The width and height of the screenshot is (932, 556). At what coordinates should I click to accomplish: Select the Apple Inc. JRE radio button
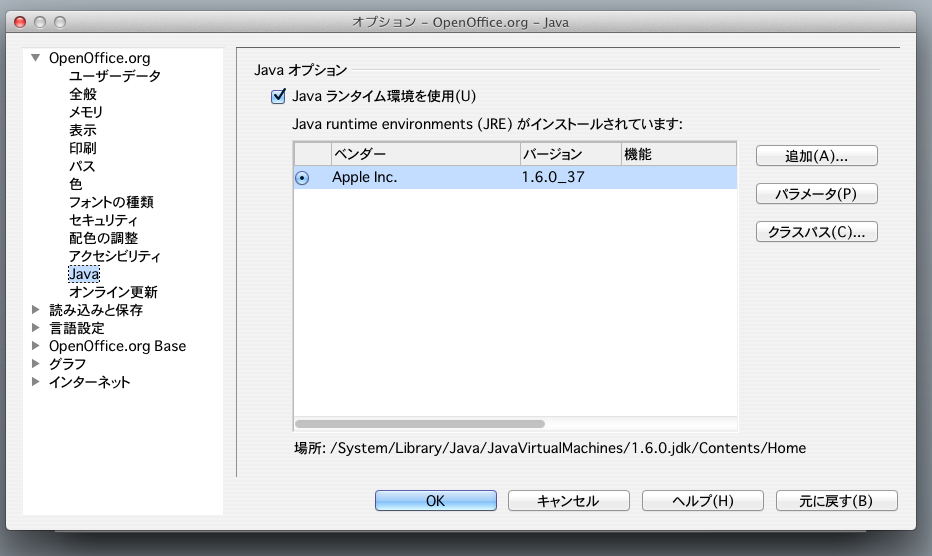pos(302,178)
